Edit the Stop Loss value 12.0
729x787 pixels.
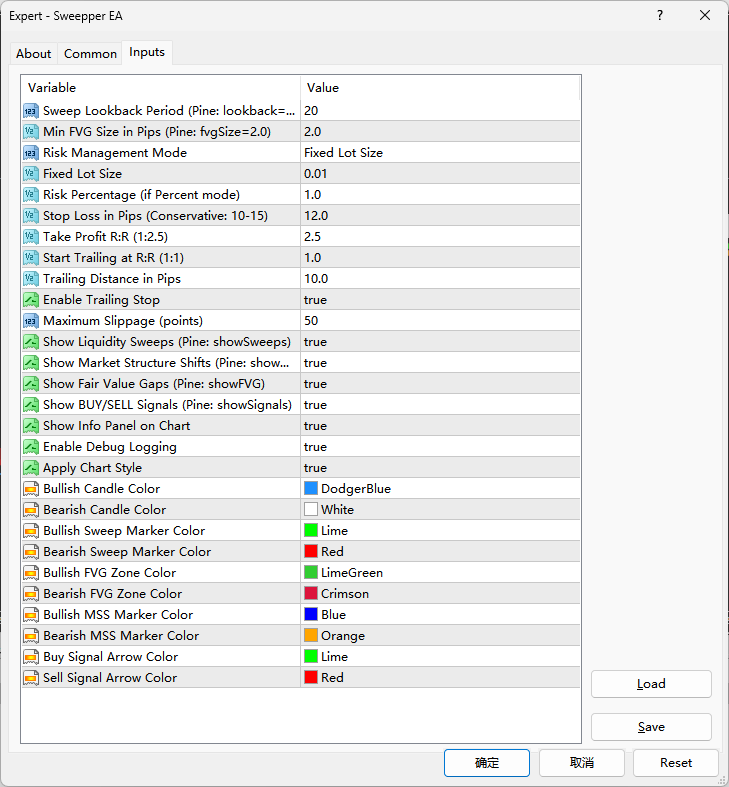click(x=440, y=216)
